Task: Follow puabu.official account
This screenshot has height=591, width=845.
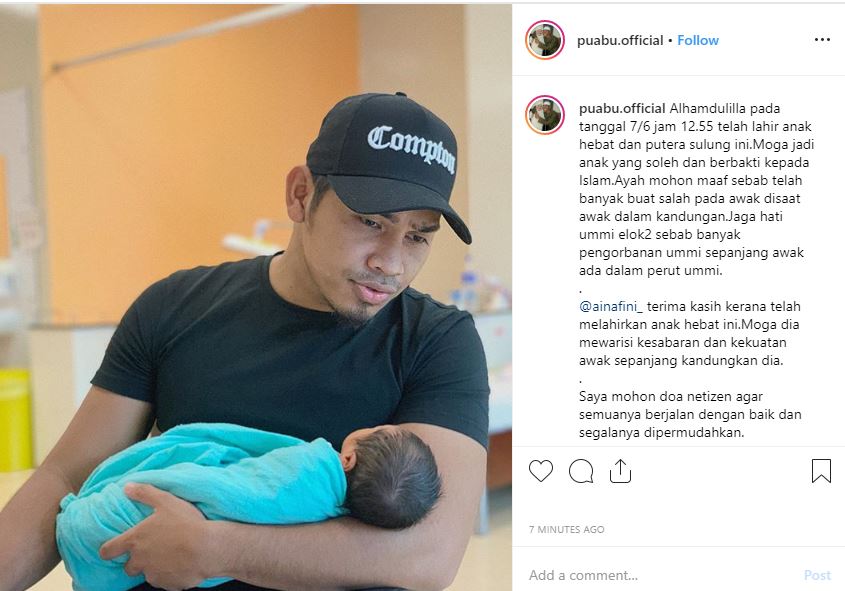Action: click(698, 40)
